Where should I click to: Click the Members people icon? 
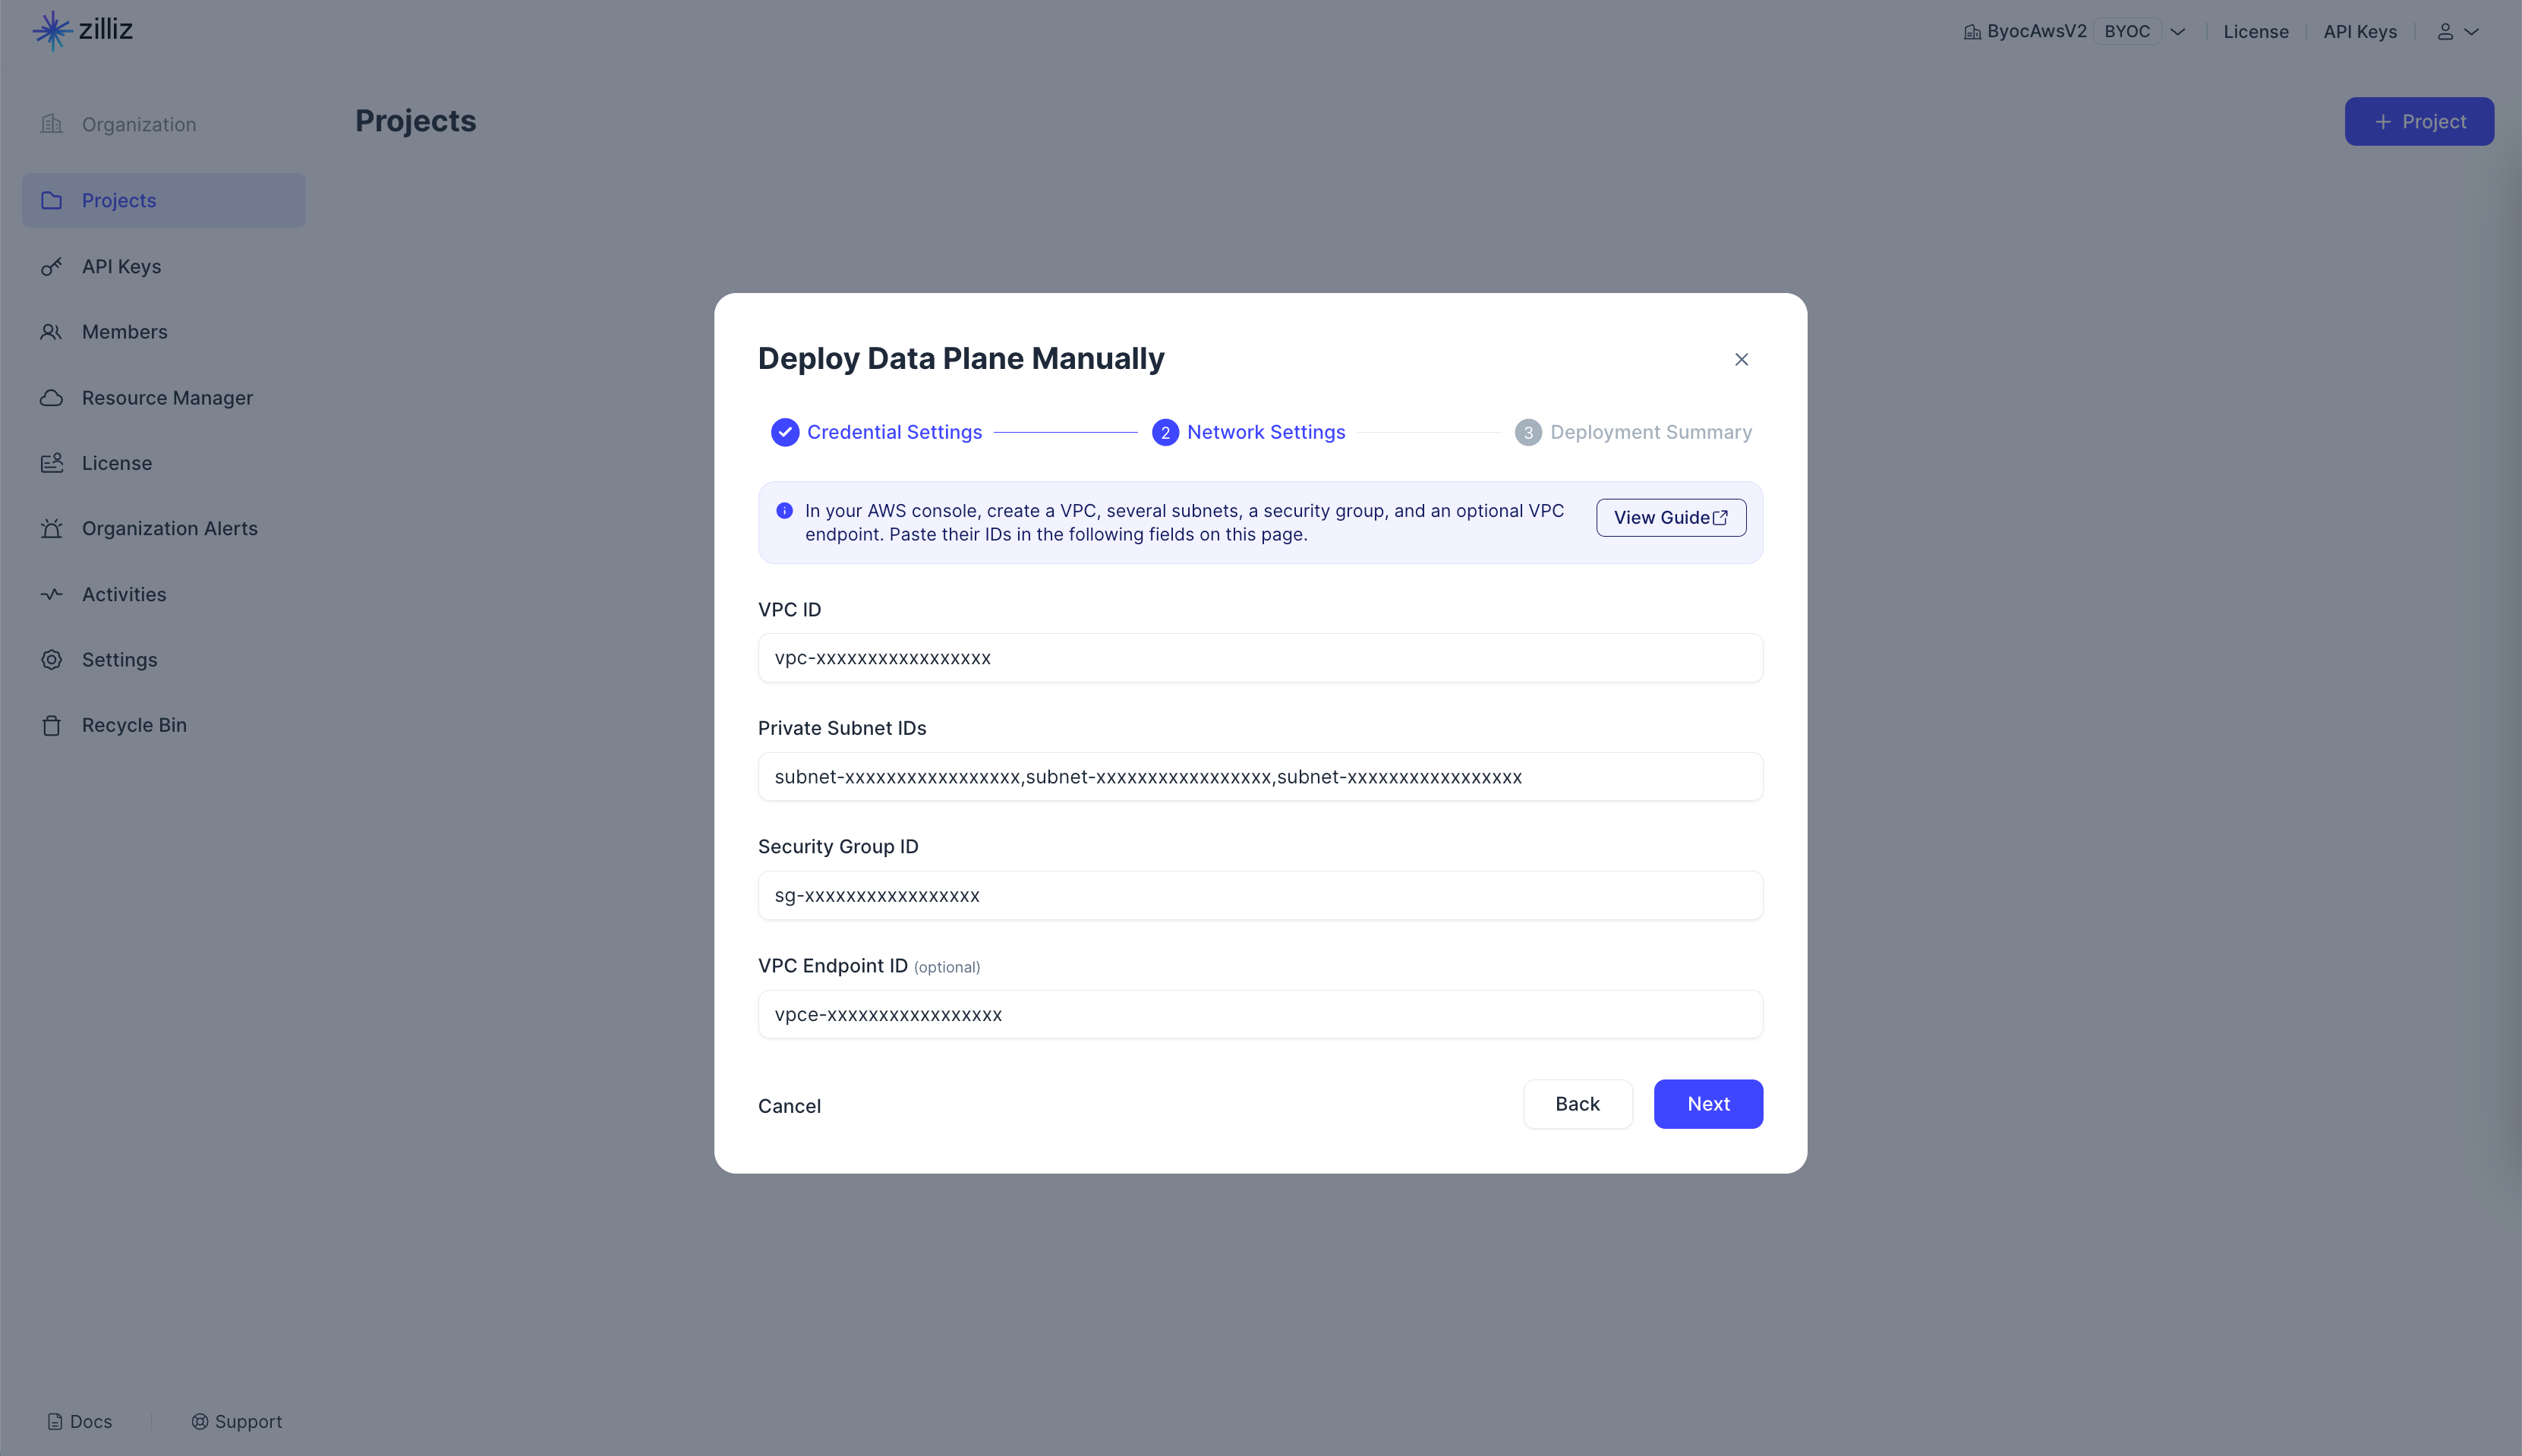coord(51,332)
